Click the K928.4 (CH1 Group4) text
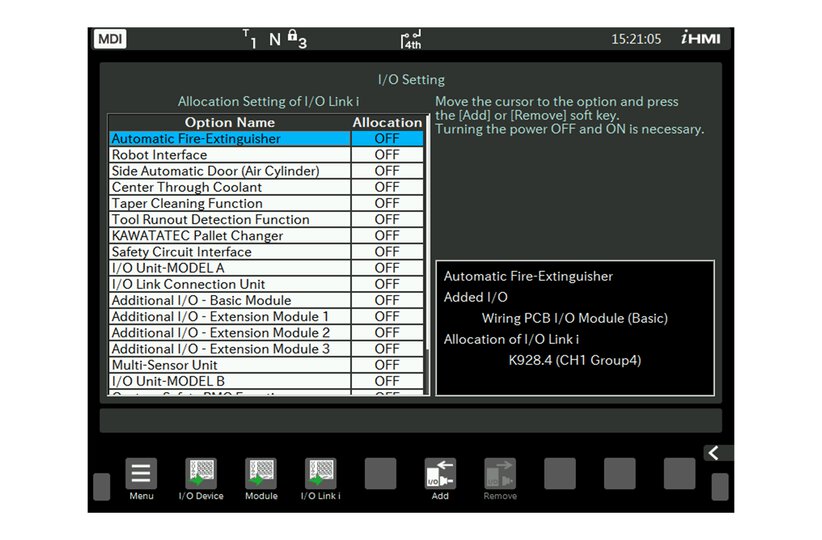This screenshot has width=822, height=540. [575, 360]
